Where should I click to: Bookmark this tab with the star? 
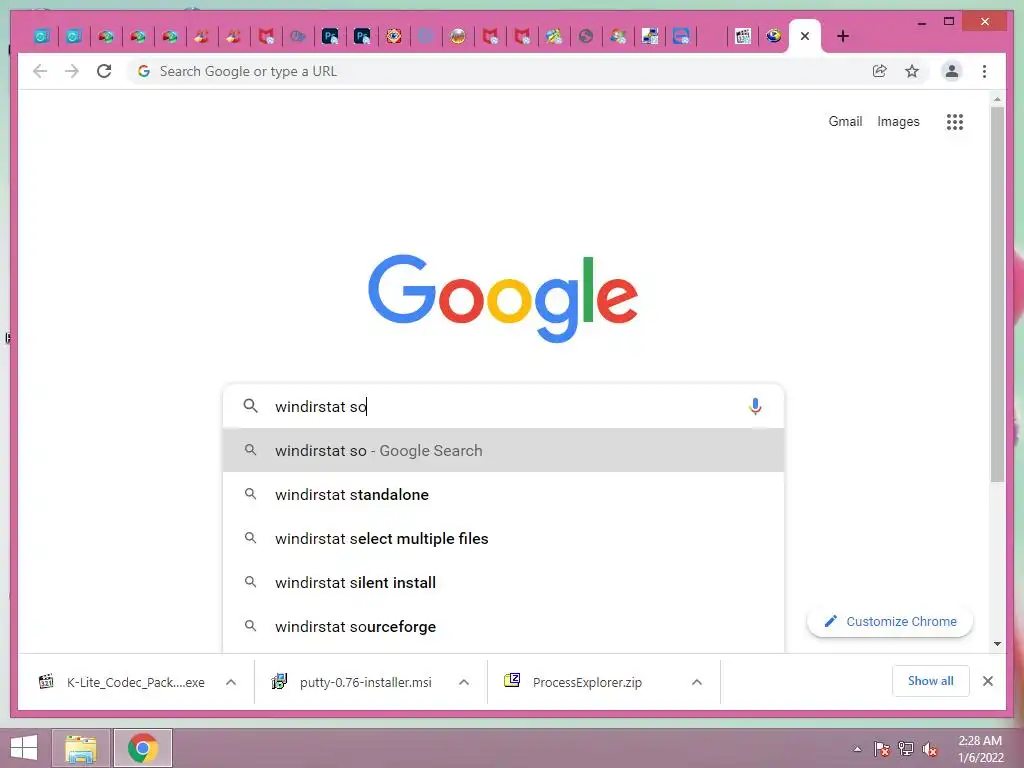coord(912,71)
